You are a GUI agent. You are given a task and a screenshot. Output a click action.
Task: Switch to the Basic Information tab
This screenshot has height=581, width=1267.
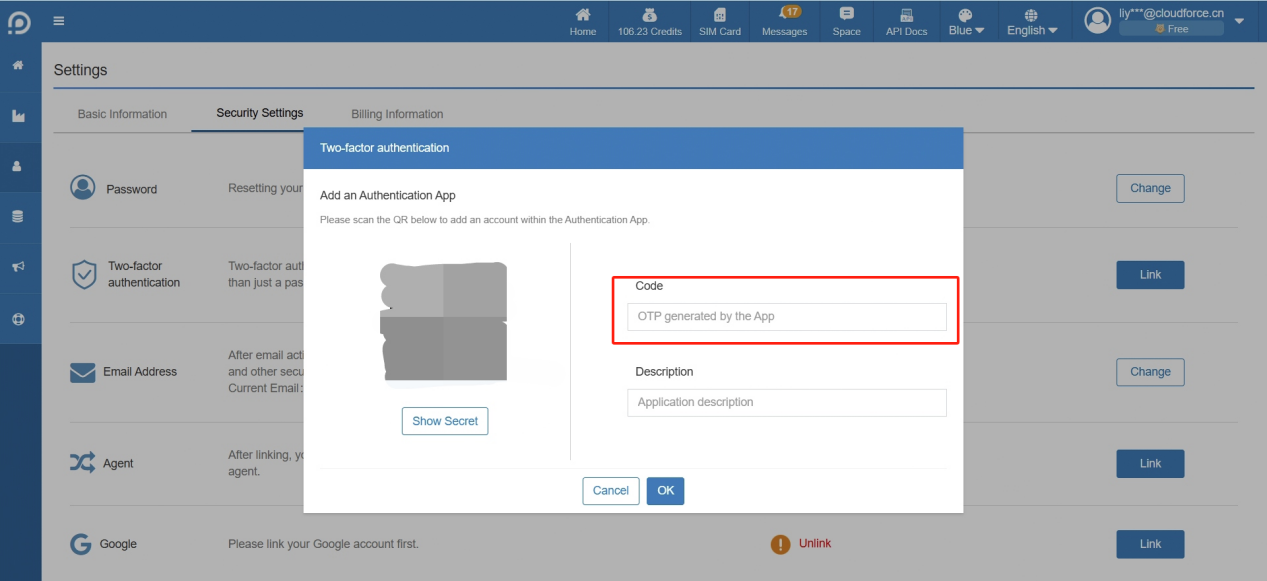tap(122, 114)
